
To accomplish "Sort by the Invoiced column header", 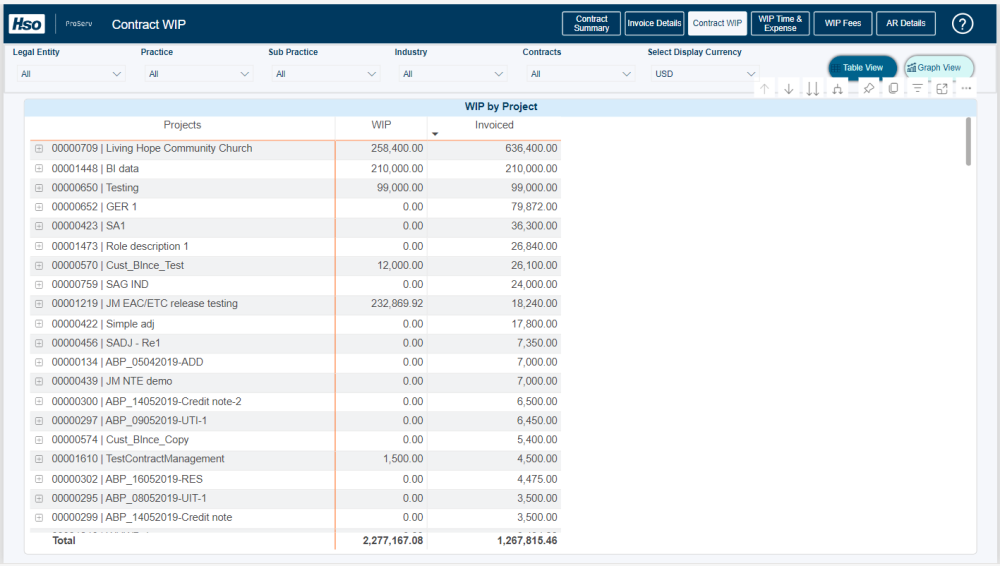I will [x=494, y=126].
